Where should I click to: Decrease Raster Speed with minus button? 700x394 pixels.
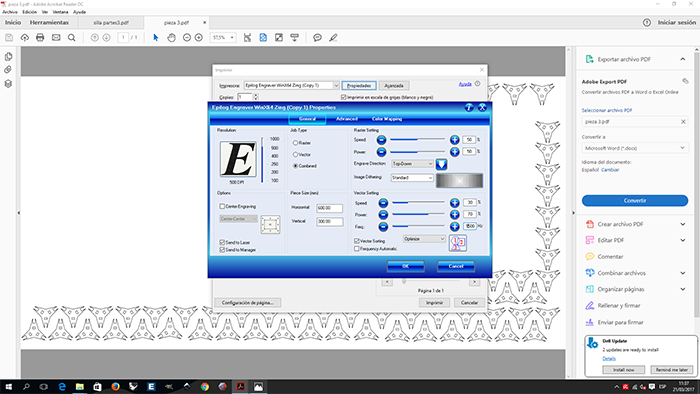tap(381, 140)
